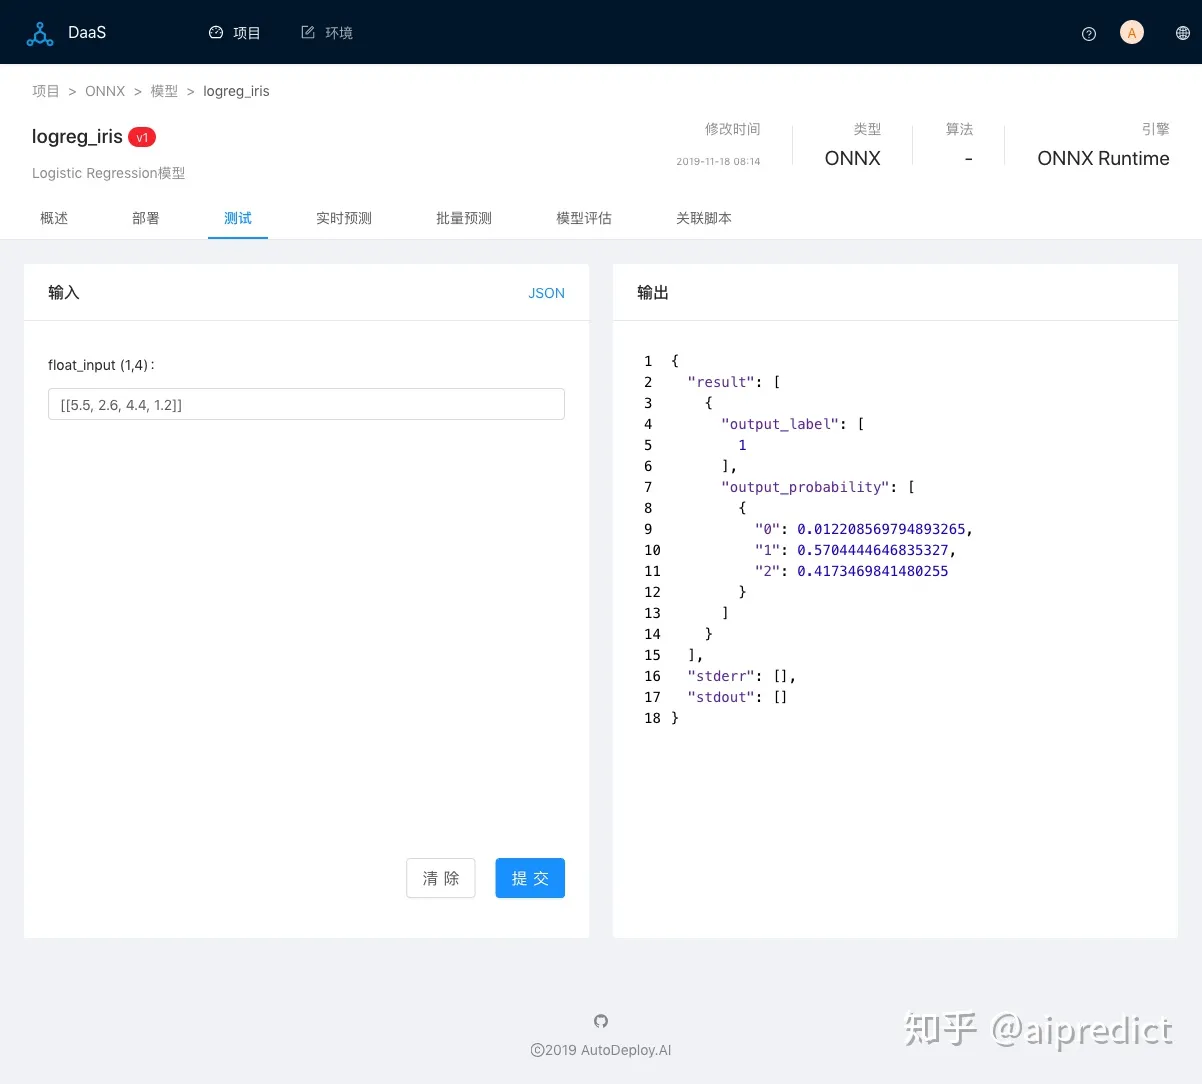Switch to the 批量预测 tab

464,218
